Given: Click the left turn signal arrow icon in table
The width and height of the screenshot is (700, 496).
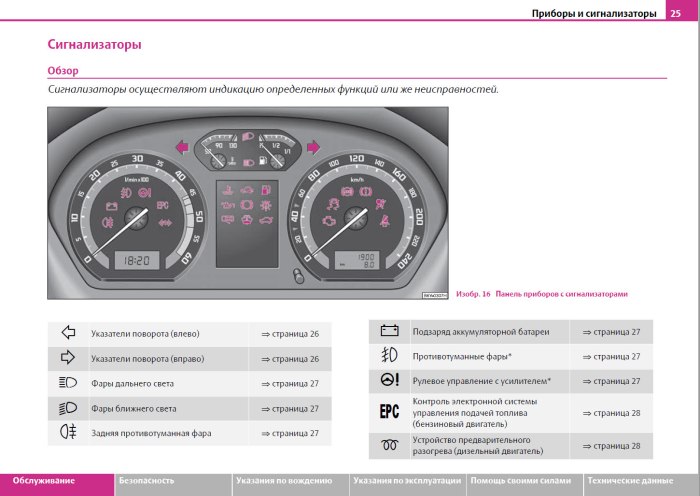Looking at the screenshot, I should 68,332.
